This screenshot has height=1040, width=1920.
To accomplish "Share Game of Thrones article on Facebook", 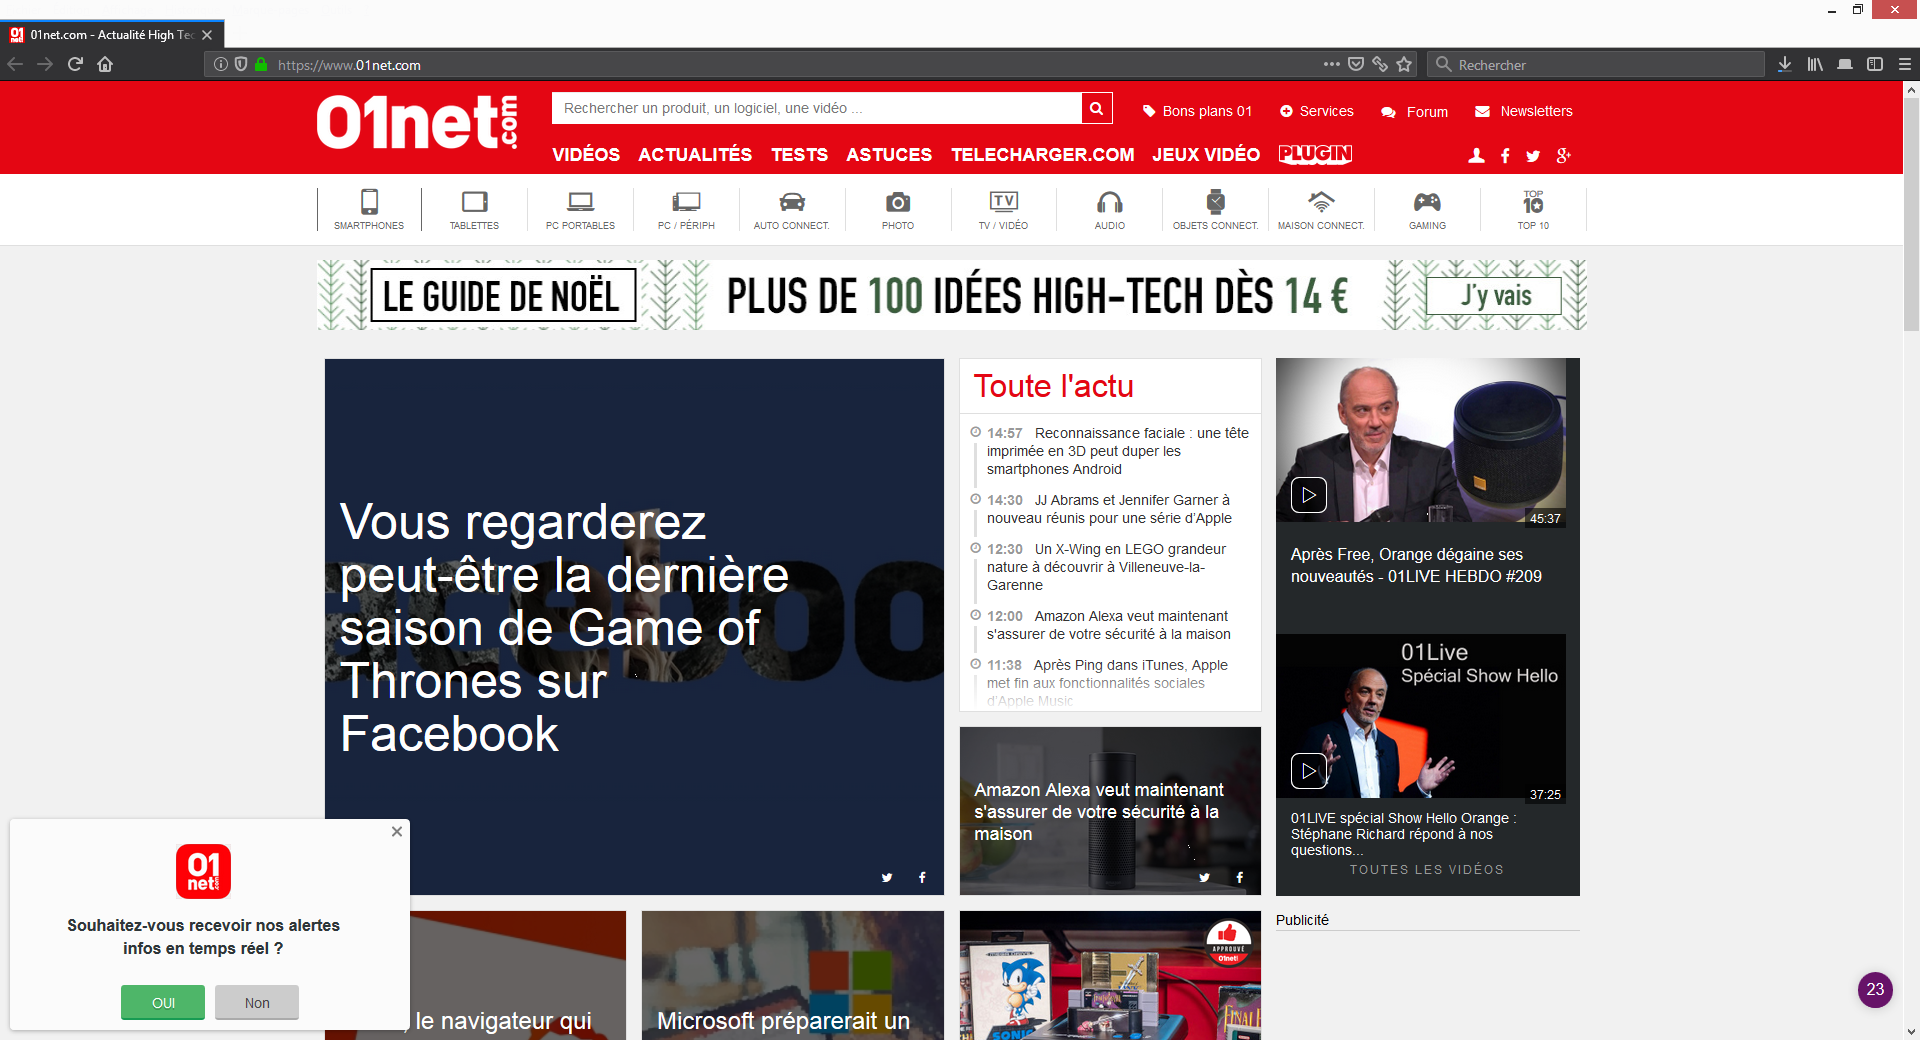I will point(922,877).
